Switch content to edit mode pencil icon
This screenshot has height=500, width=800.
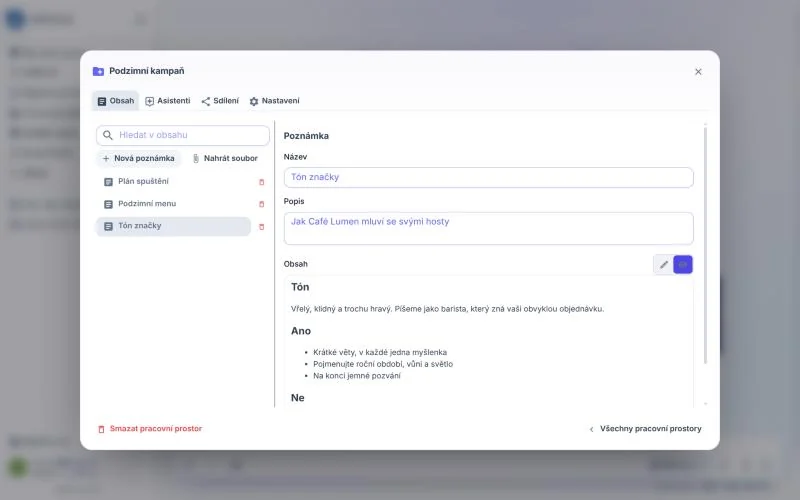(663, 265)
